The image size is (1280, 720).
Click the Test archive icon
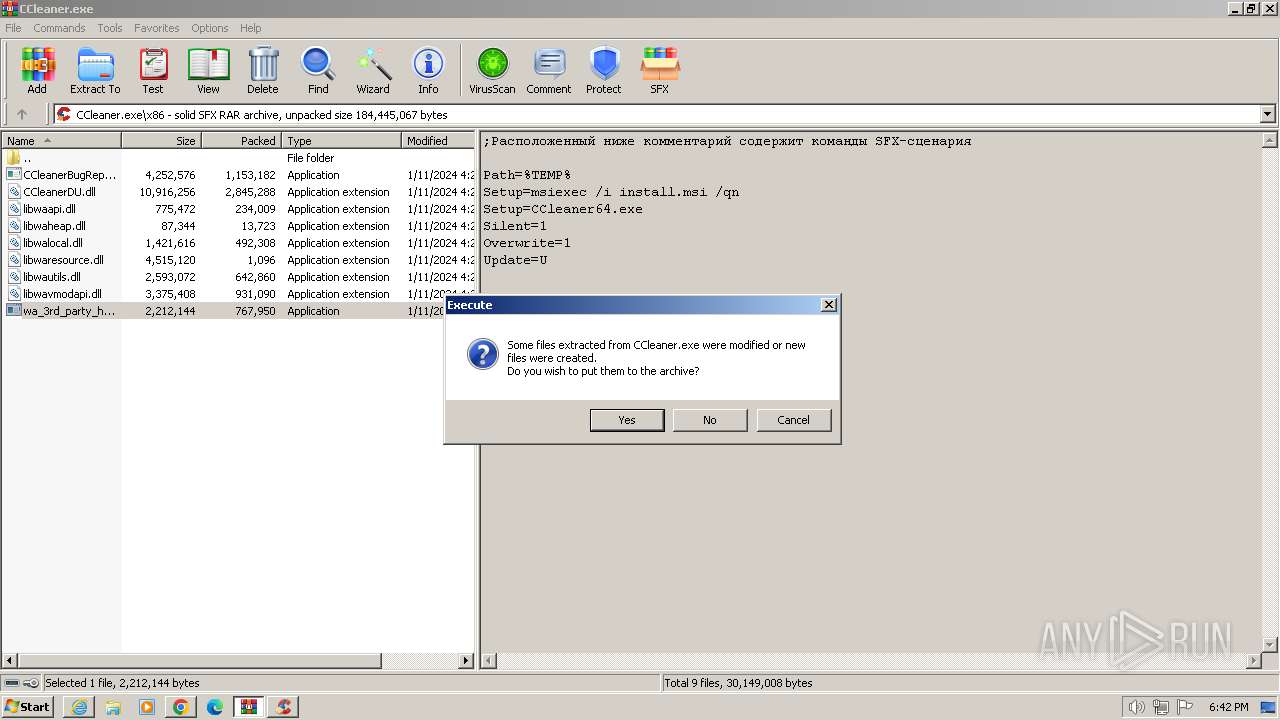coord(153,71)
